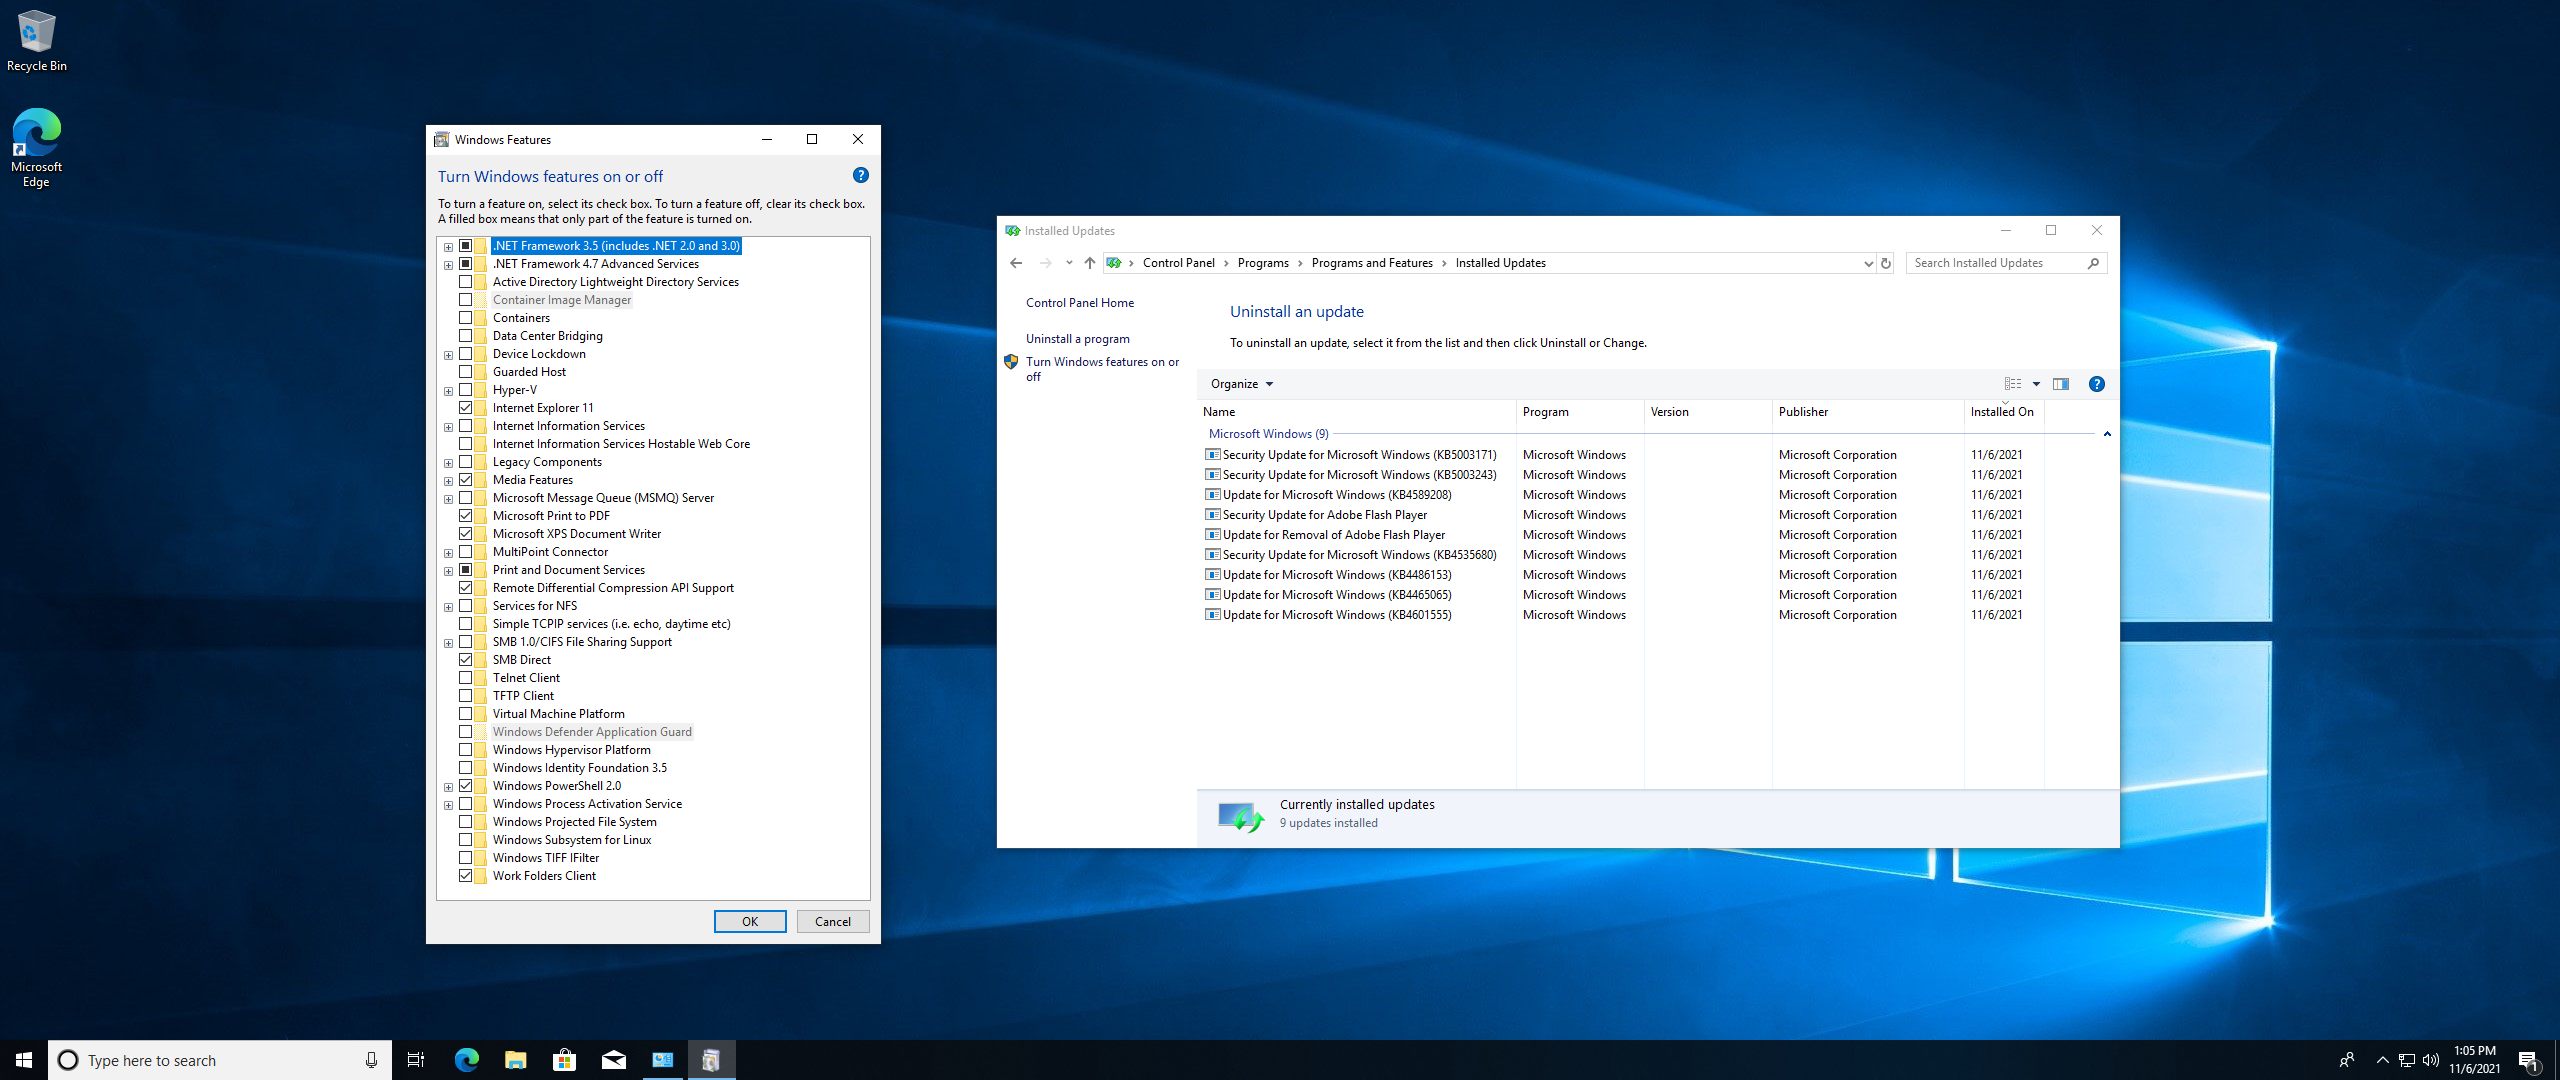Sort by the Installed On column header
Screen dimensions: 2560x1080
point(2004,412)
